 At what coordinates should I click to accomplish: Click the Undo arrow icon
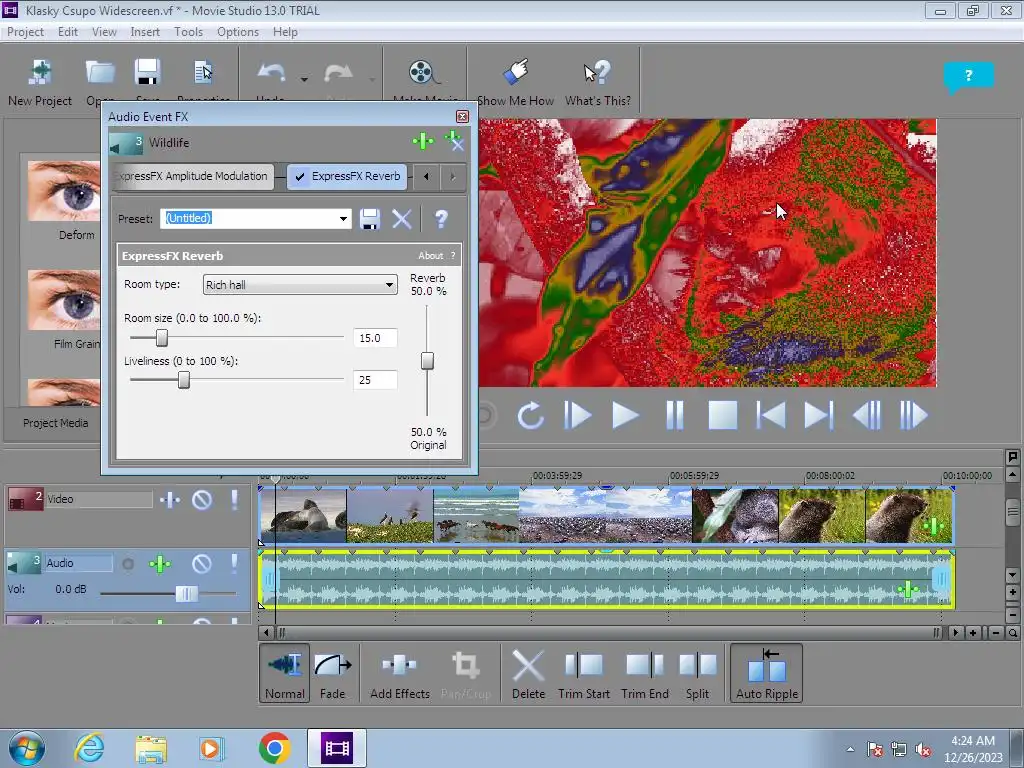tap(272, 72)
